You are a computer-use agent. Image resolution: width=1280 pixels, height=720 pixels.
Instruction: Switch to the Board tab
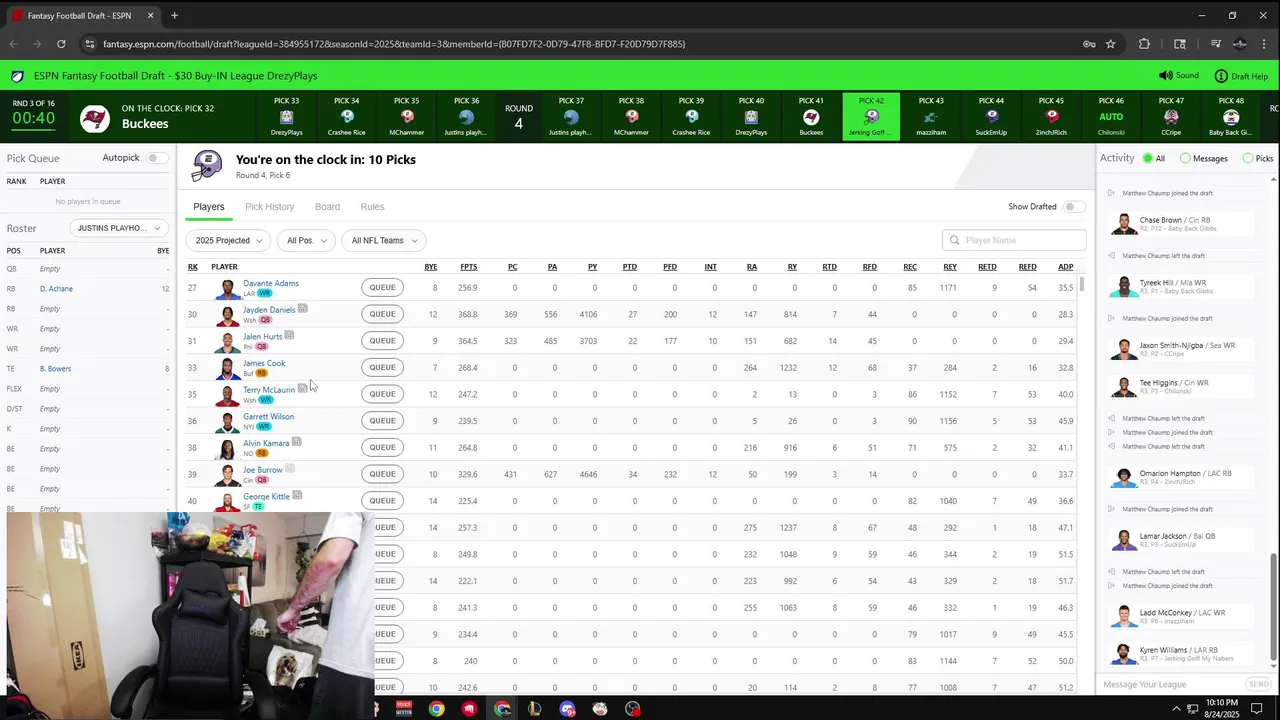tap(327, 207)
